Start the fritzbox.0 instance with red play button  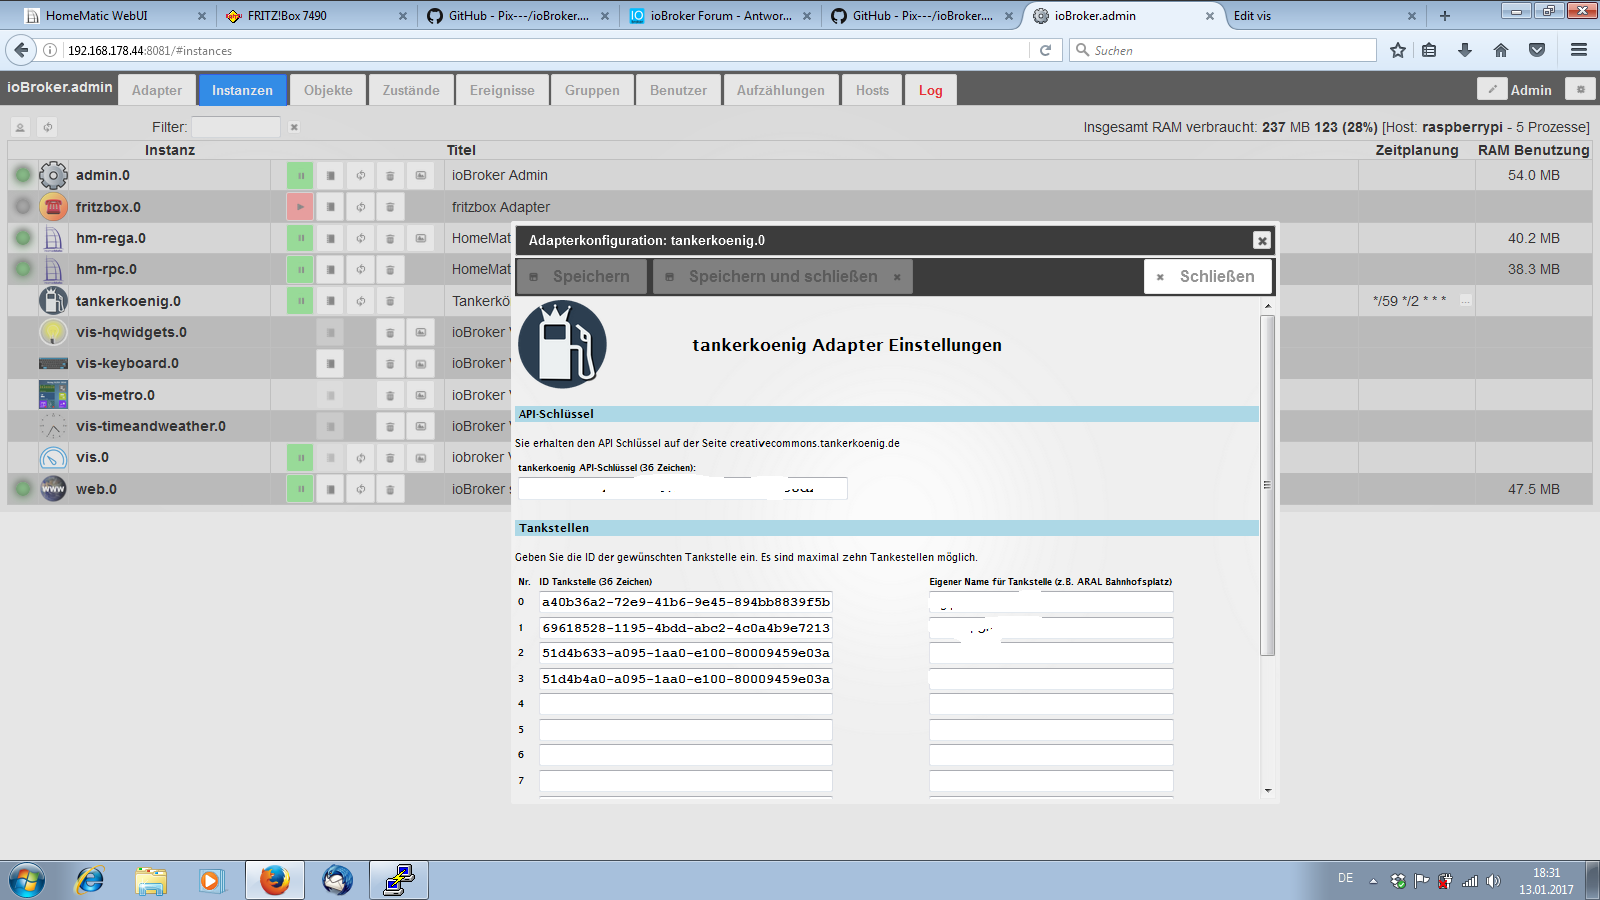[x=300, y=207]
